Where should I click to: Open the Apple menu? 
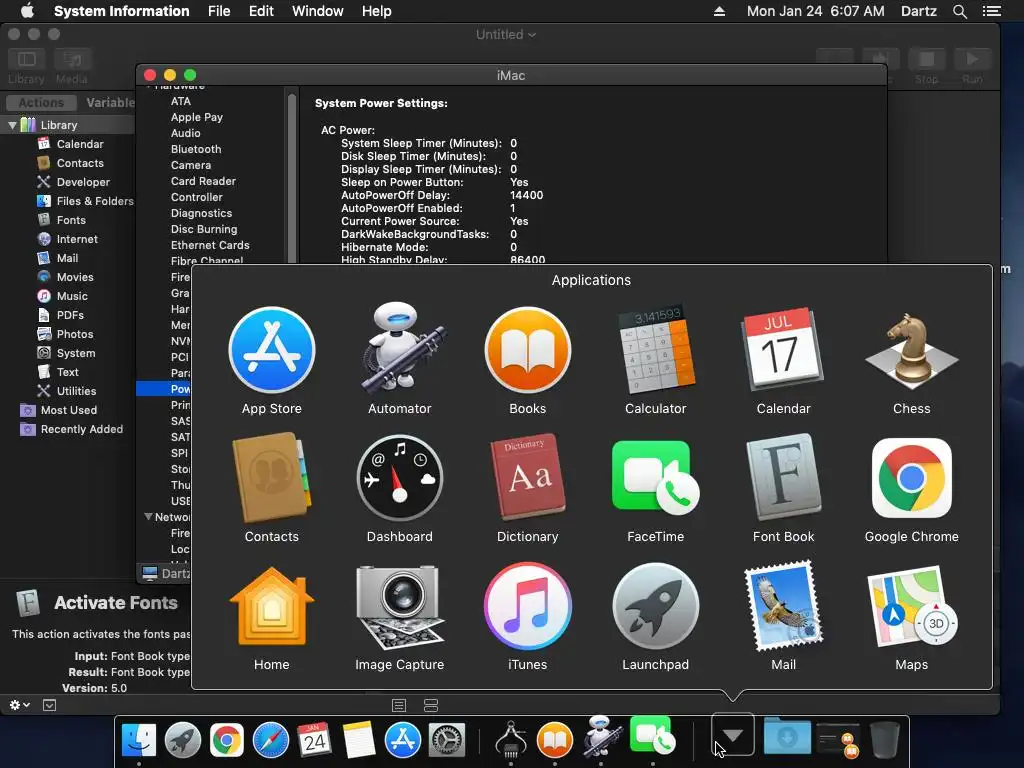tap(27, 11)
